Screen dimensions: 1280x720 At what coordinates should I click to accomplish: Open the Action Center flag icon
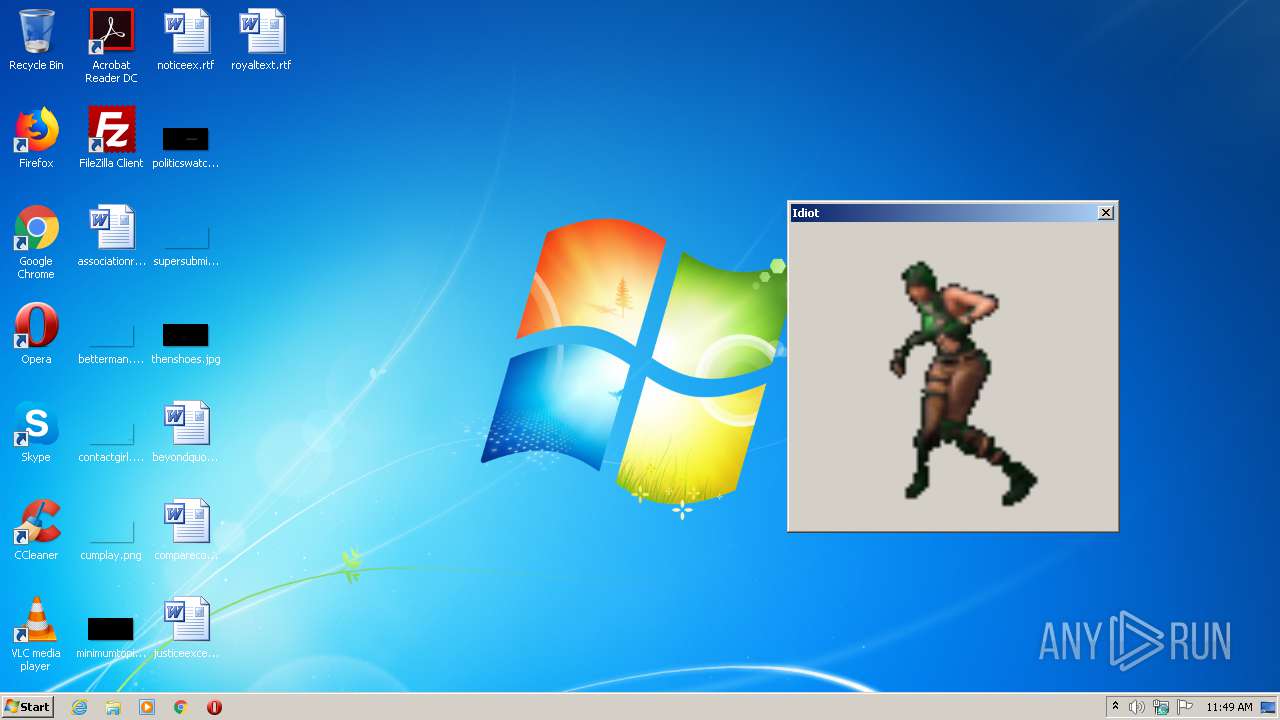tap(1185, 707)
